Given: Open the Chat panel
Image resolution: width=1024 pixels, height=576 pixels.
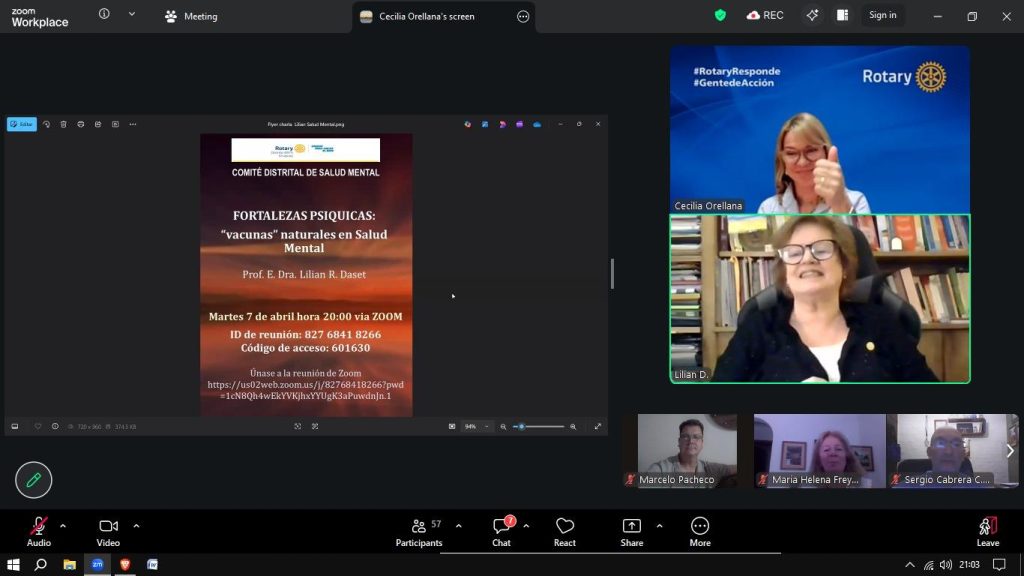Looking at the screenshot, I should pos(501,531).
